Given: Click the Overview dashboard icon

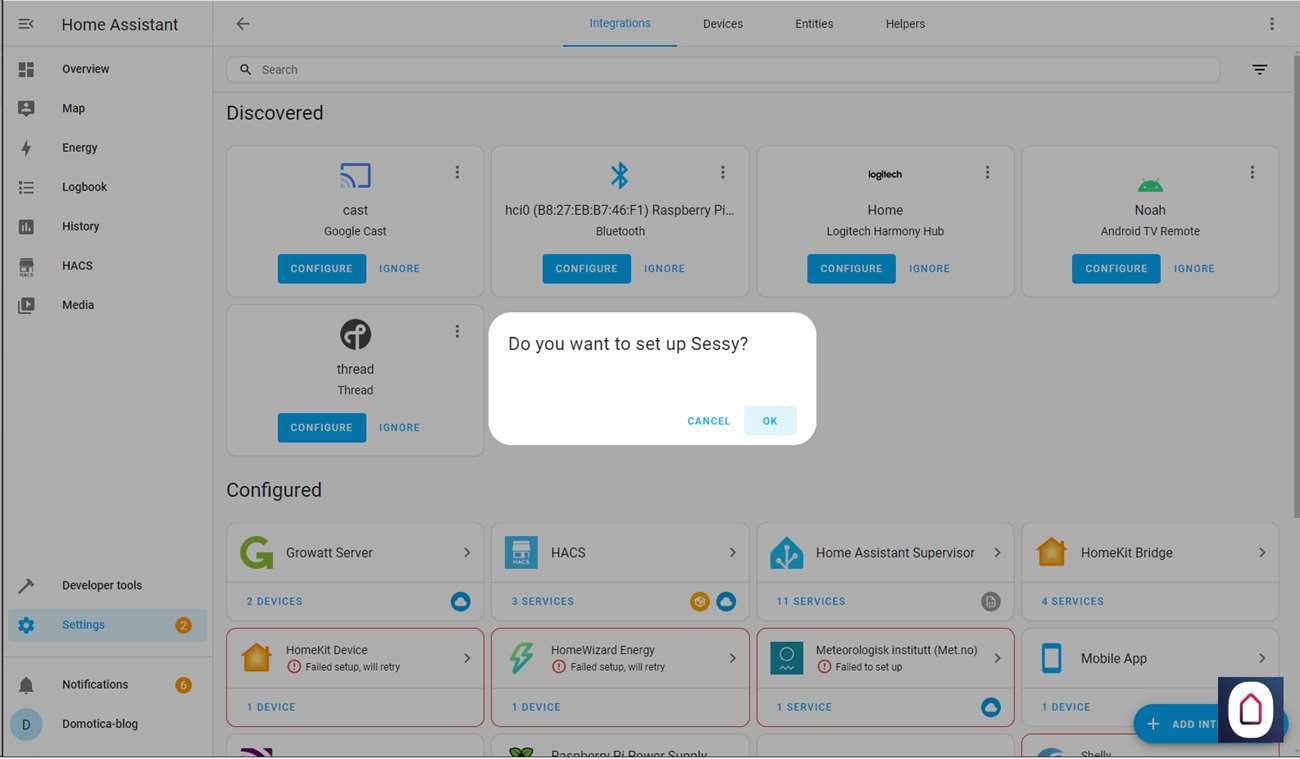Looking at the screenshot, I should coord(26,69).
